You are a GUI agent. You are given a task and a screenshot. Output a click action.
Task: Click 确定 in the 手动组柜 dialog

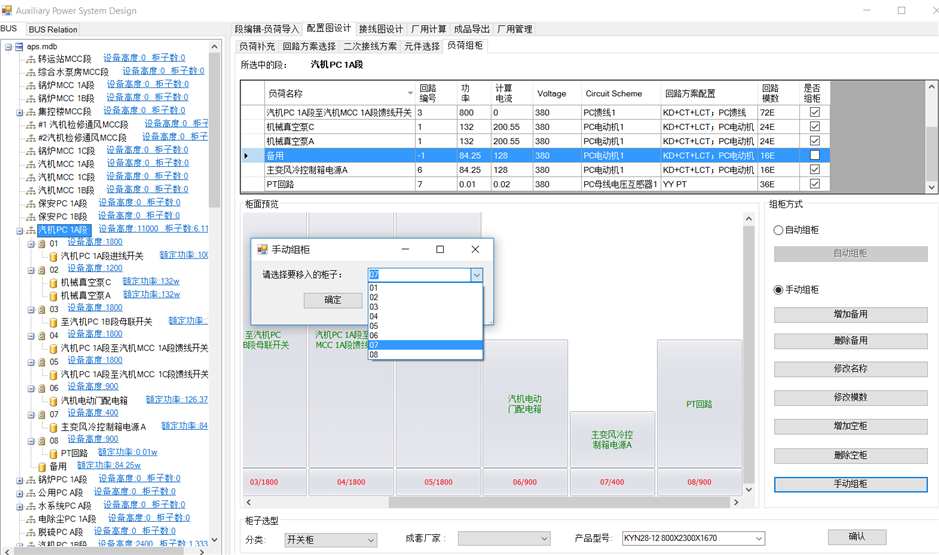(x=333, y=300)
